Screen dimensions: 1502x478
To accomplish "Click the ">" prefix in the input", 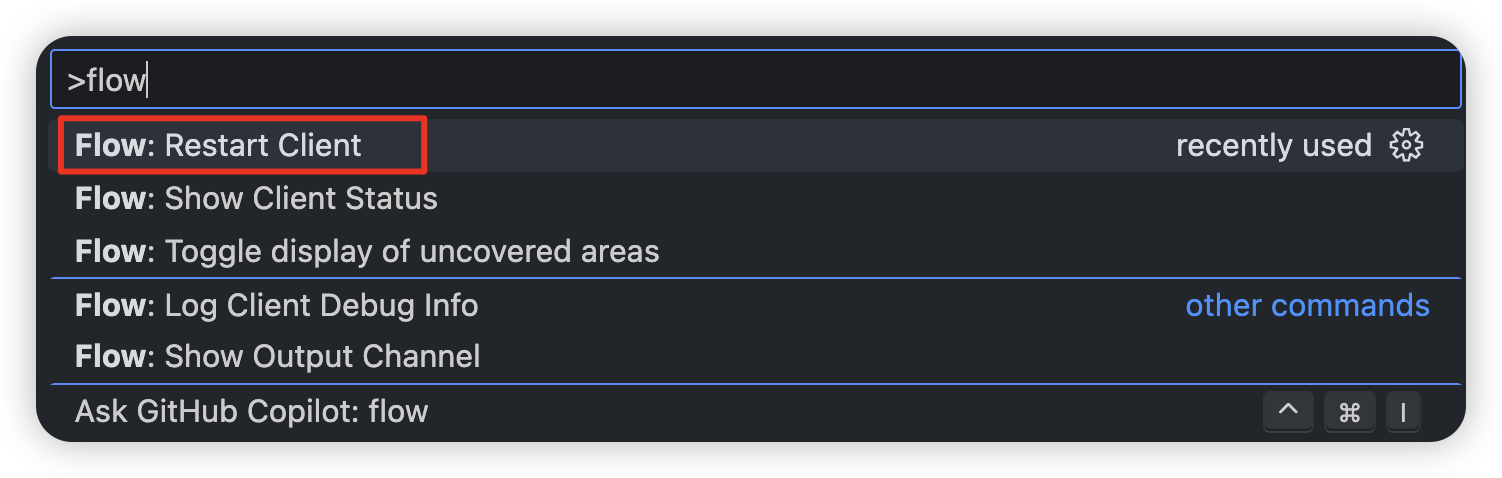I will pos(75,81).
